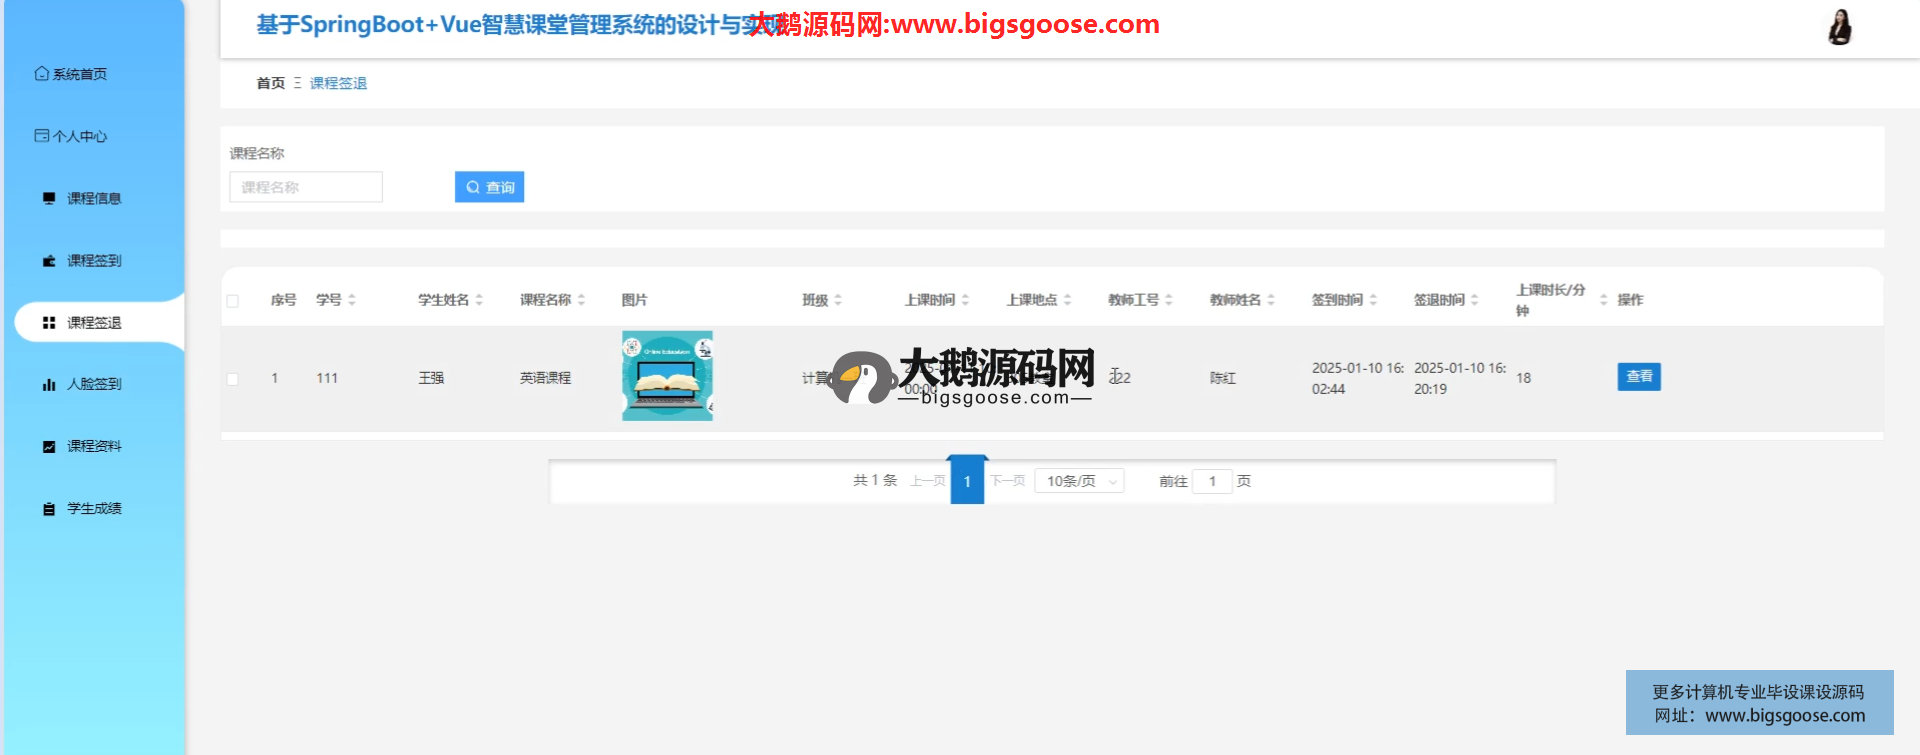The height and width of the screenshot is (755, 1920).
Task: Click the bar chart icon for 人脸签到
Action: click(49, 384)
